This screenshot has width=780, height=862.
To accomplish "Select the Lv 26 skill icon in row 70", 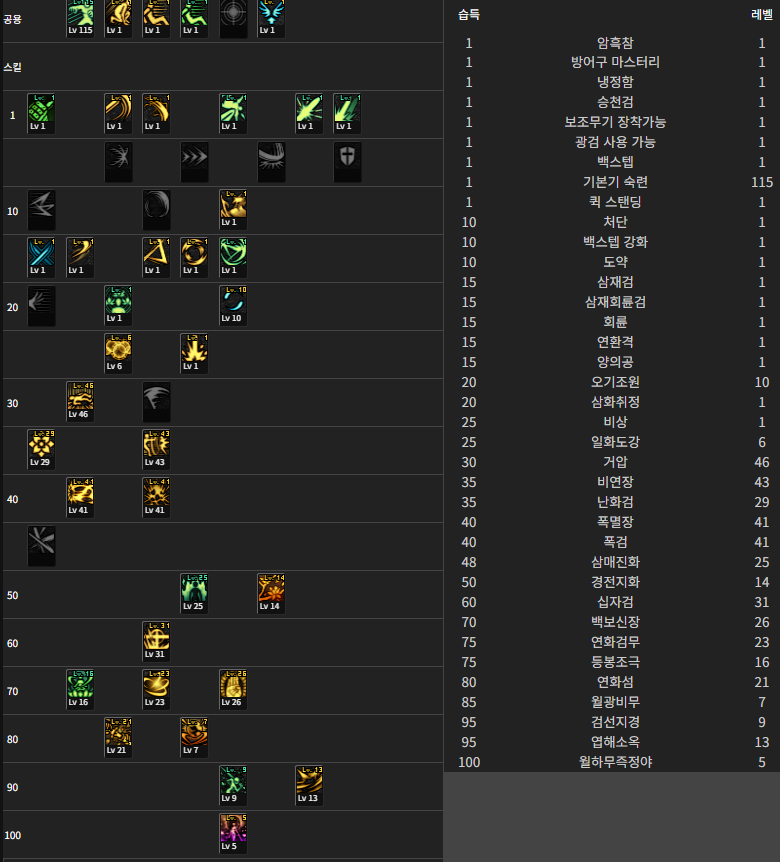I will click(x=233, y=690).
